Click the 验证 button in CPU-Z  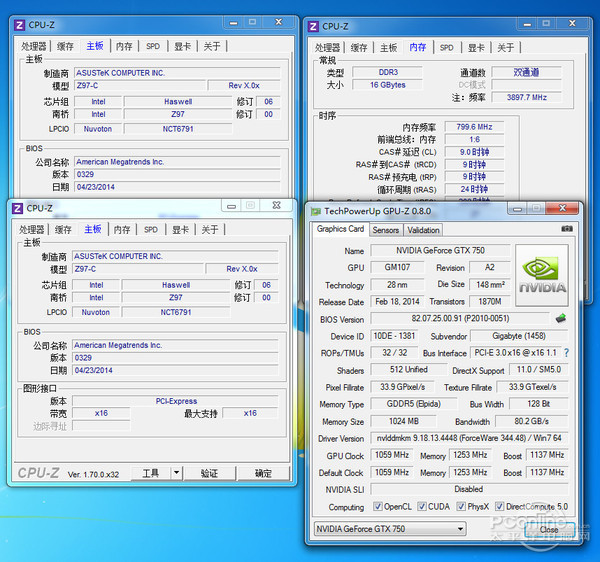[x=209, y=474]
